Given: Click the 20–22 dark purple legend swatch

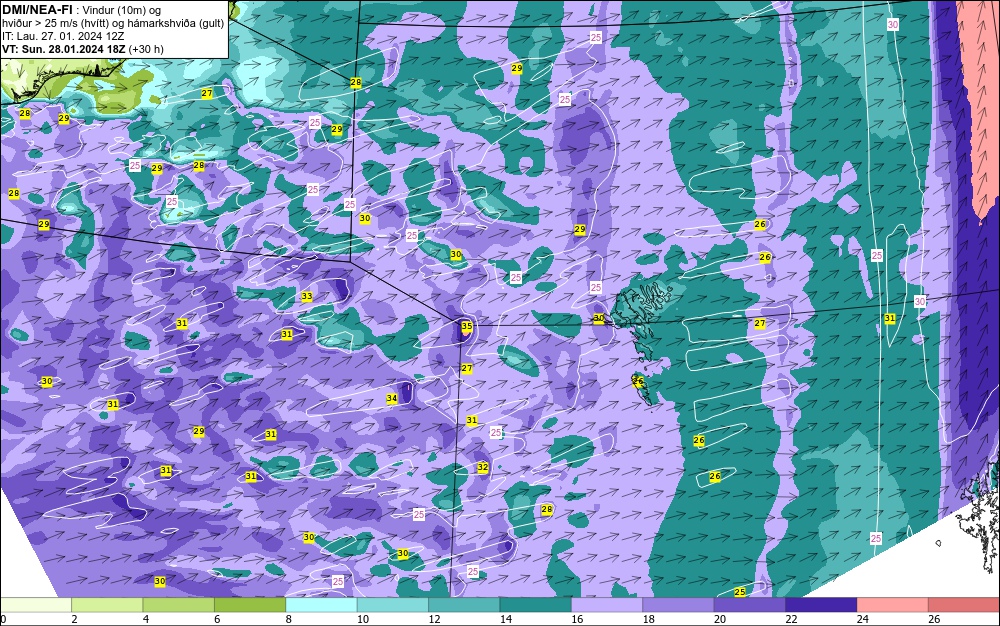Looking at the screenshot, I should 750,605.
